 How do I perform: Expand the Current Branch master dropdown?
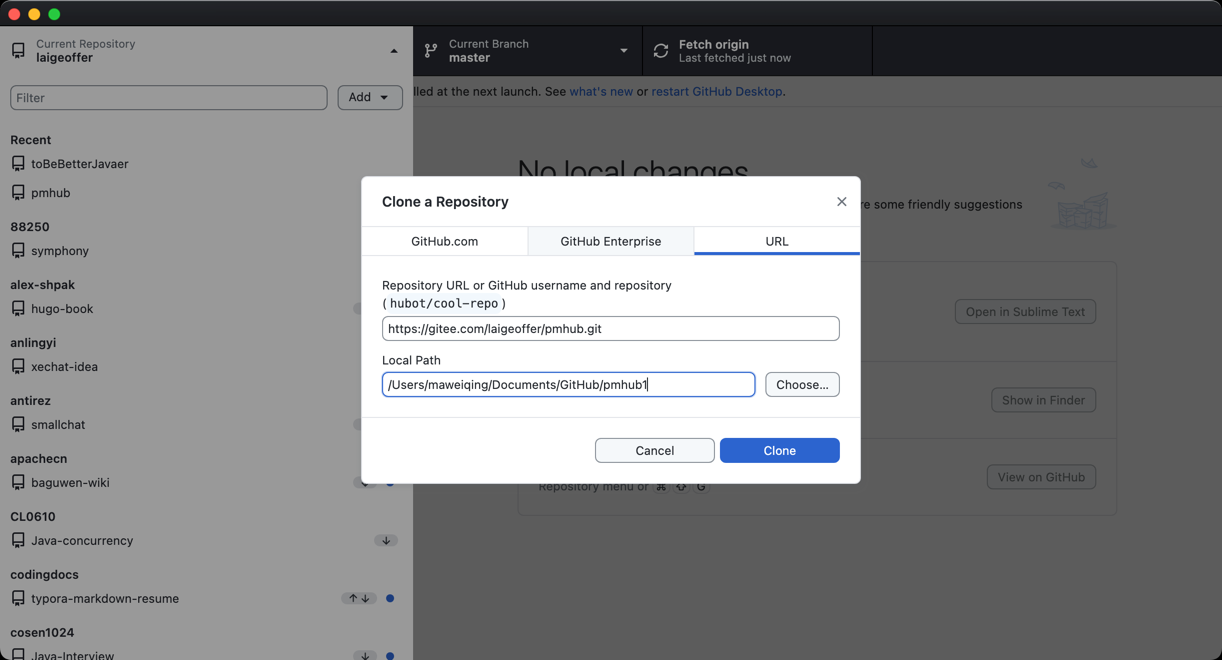click(623, 51)
